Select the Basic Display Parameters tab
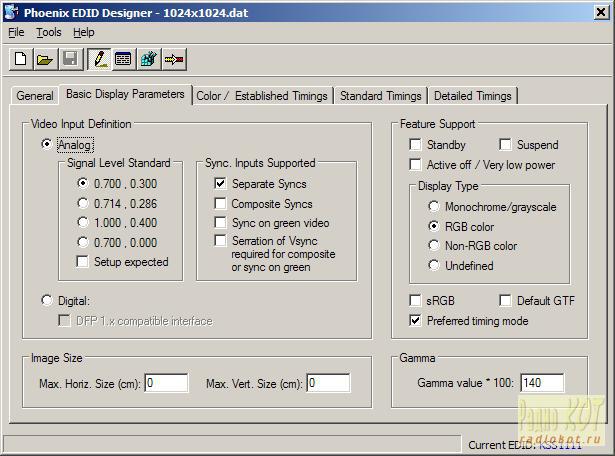Image resolution: width=615 pixels, height=456 pixels. (x=125, y=94)
